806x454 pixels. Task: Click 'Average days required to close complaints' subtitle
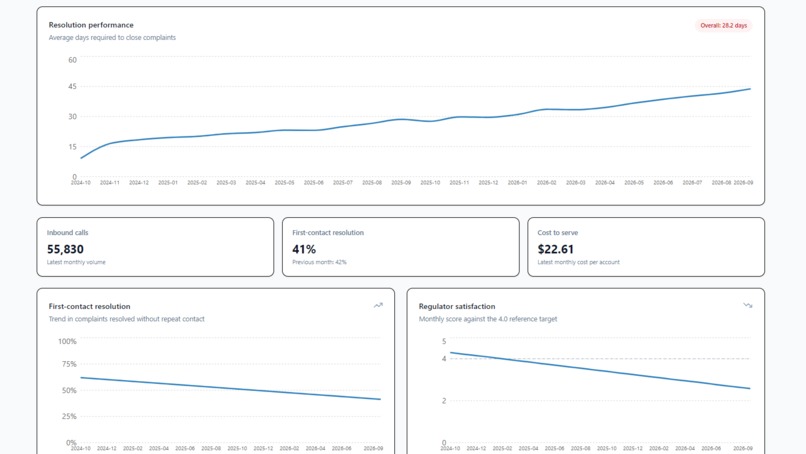click(x=112, y=38)
